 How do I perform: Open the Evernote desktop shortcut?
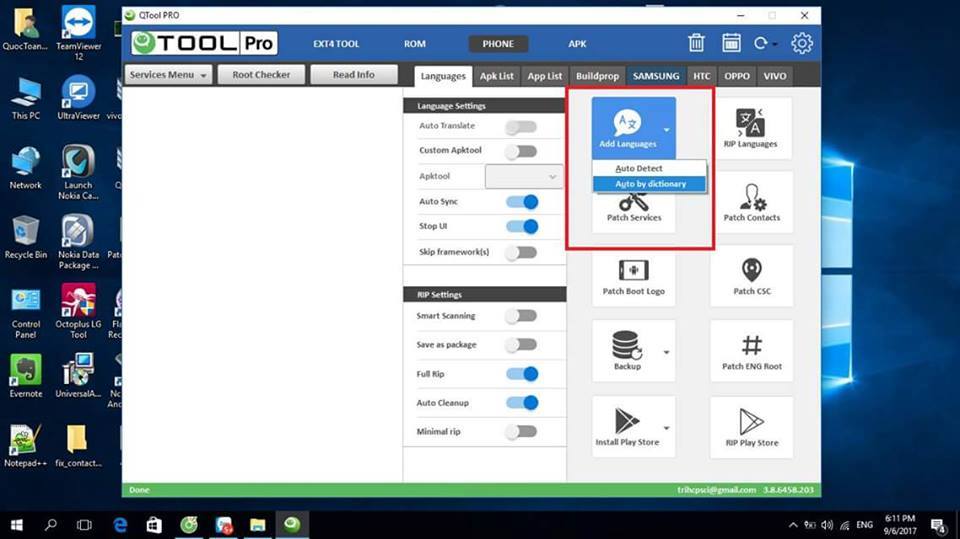26,375
